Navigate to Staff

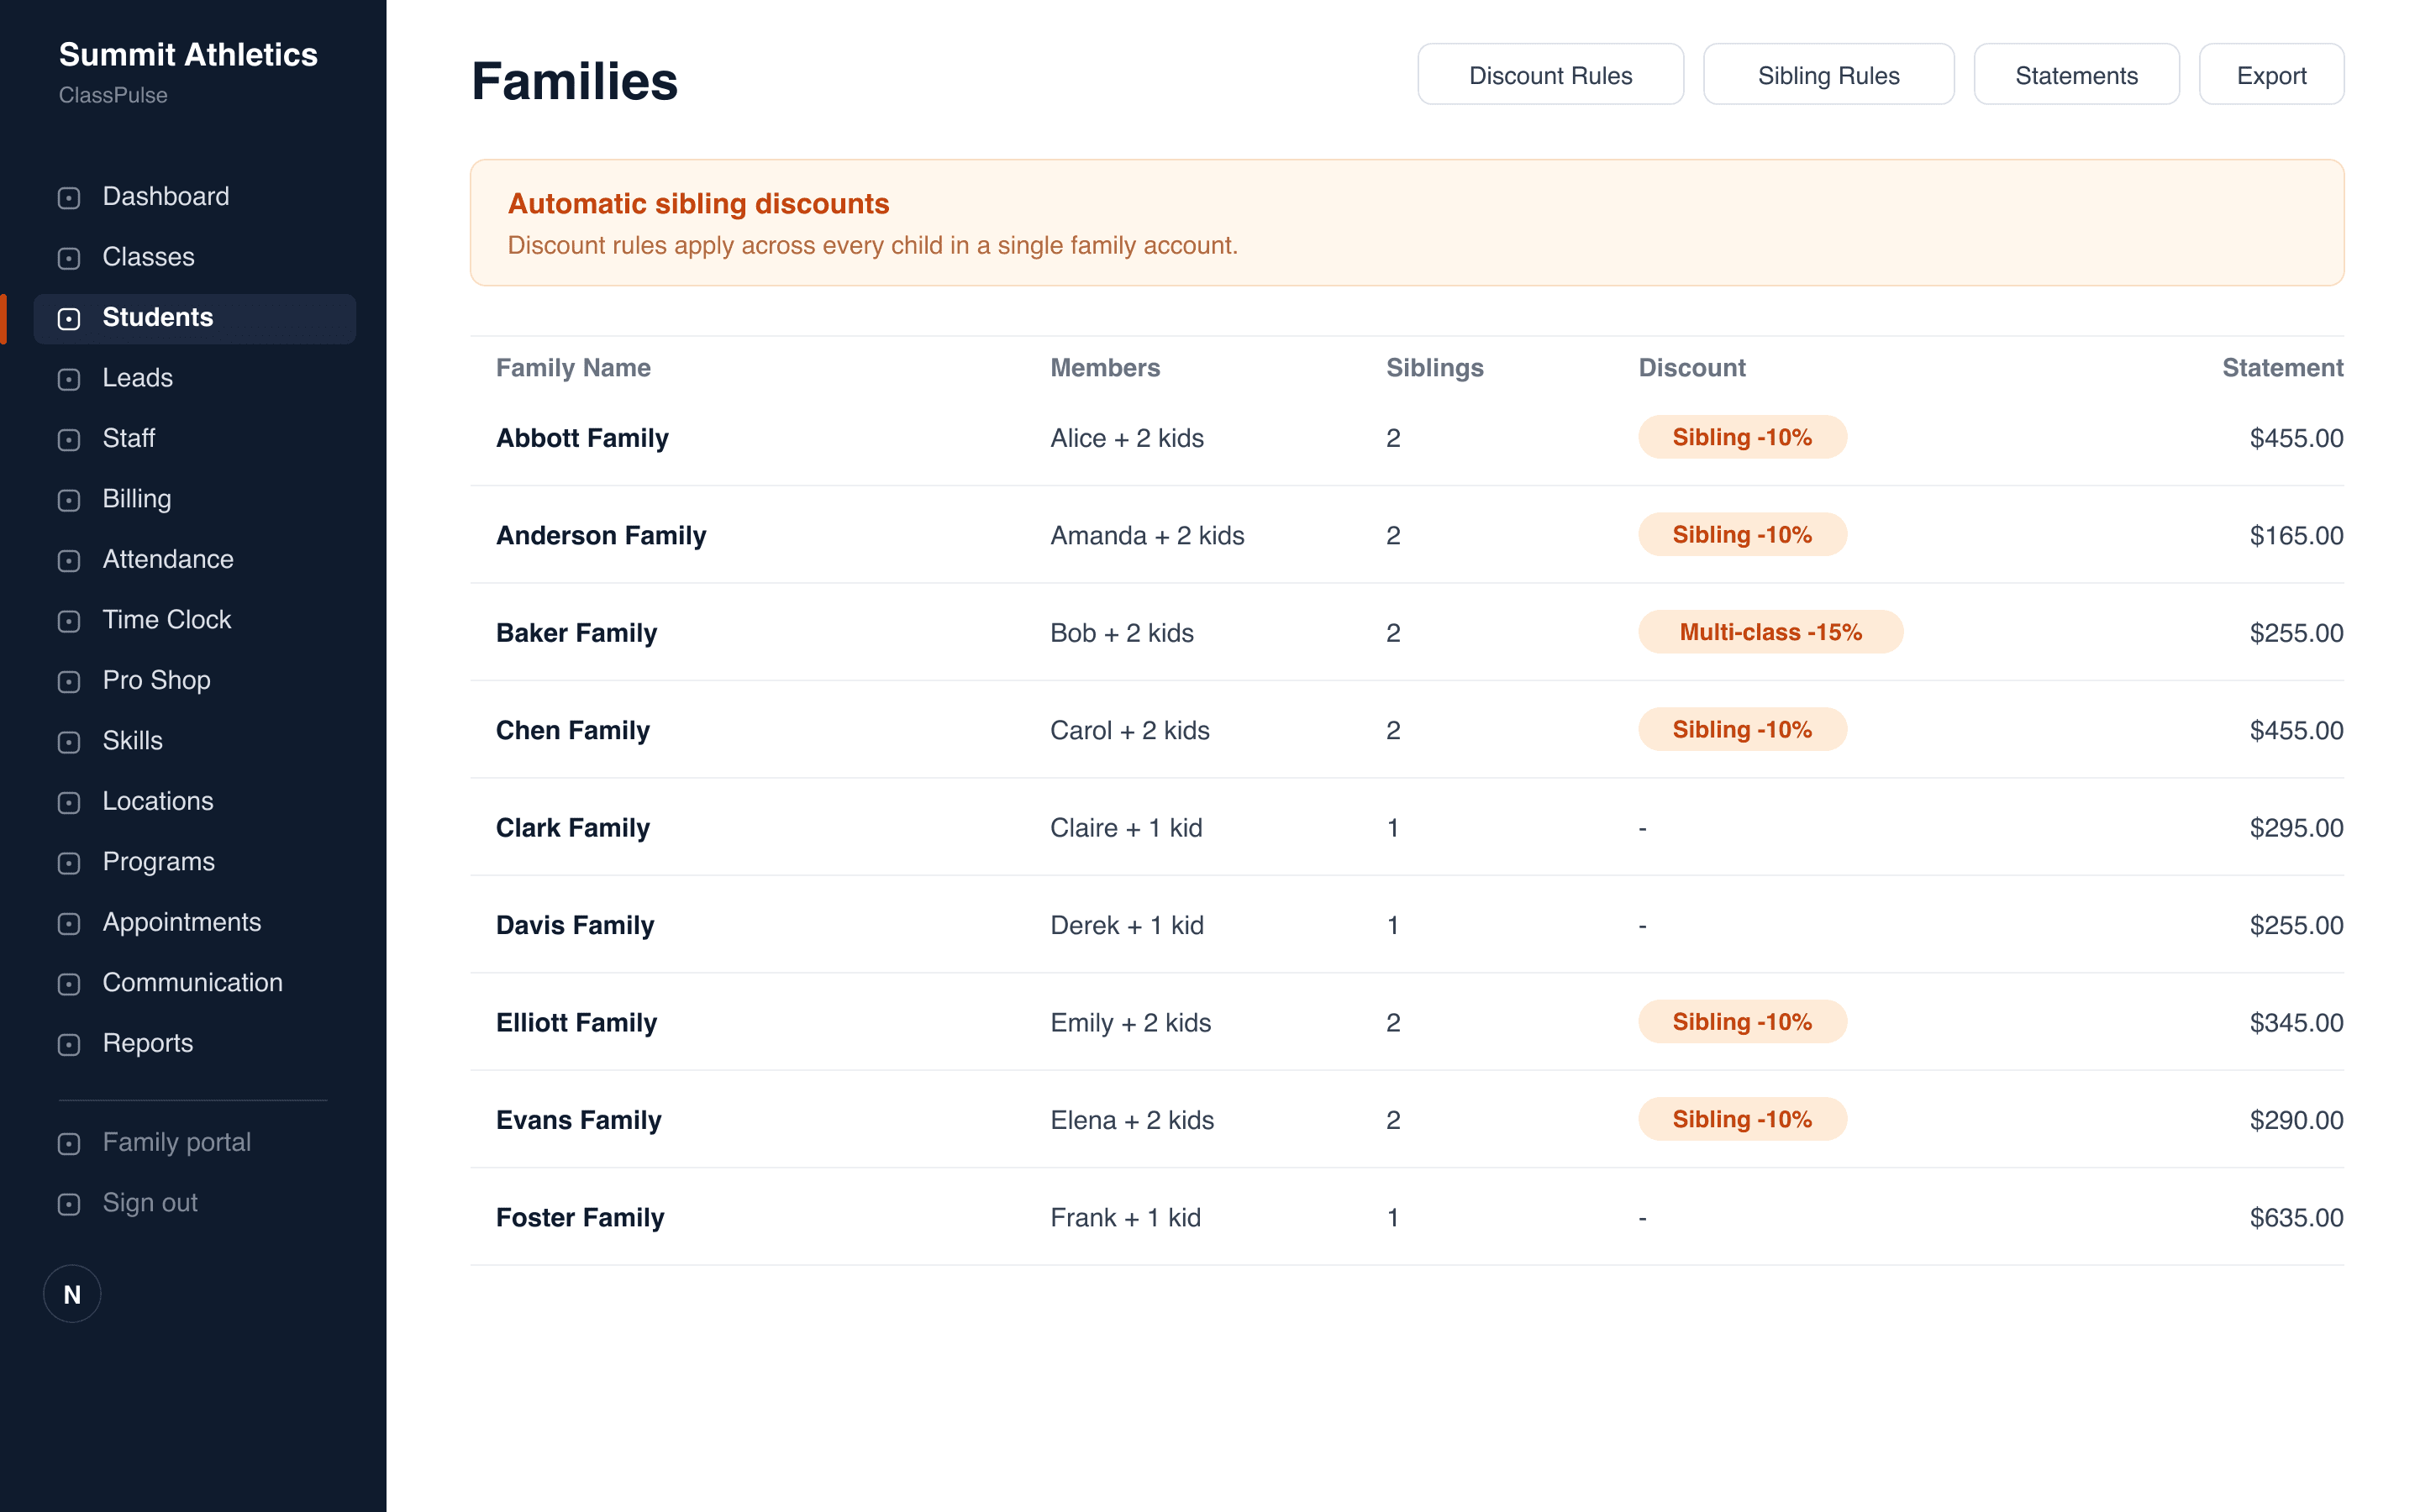pos(195,439)
